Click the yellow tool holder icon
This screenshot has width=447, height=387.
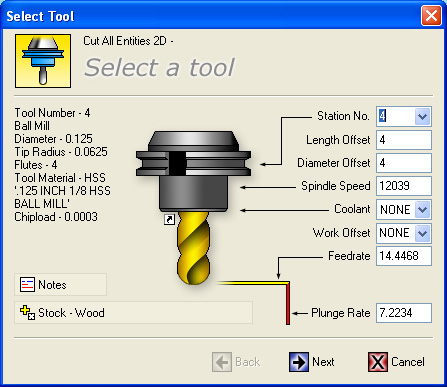[43, 61]
